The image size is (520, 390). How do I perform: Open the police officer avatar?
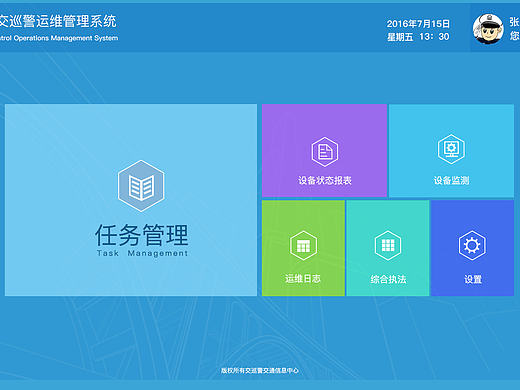coord(488,29)
